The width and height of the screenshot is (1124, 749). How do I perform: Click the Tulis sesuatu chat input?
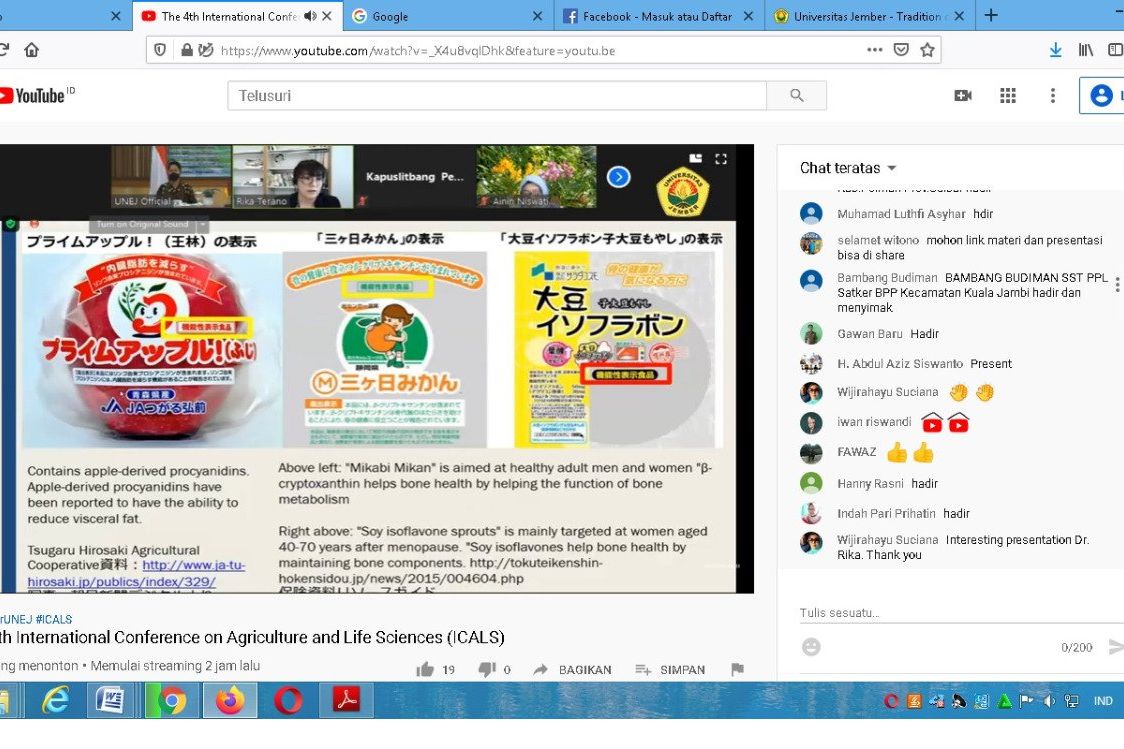click(x=961, y=613)
